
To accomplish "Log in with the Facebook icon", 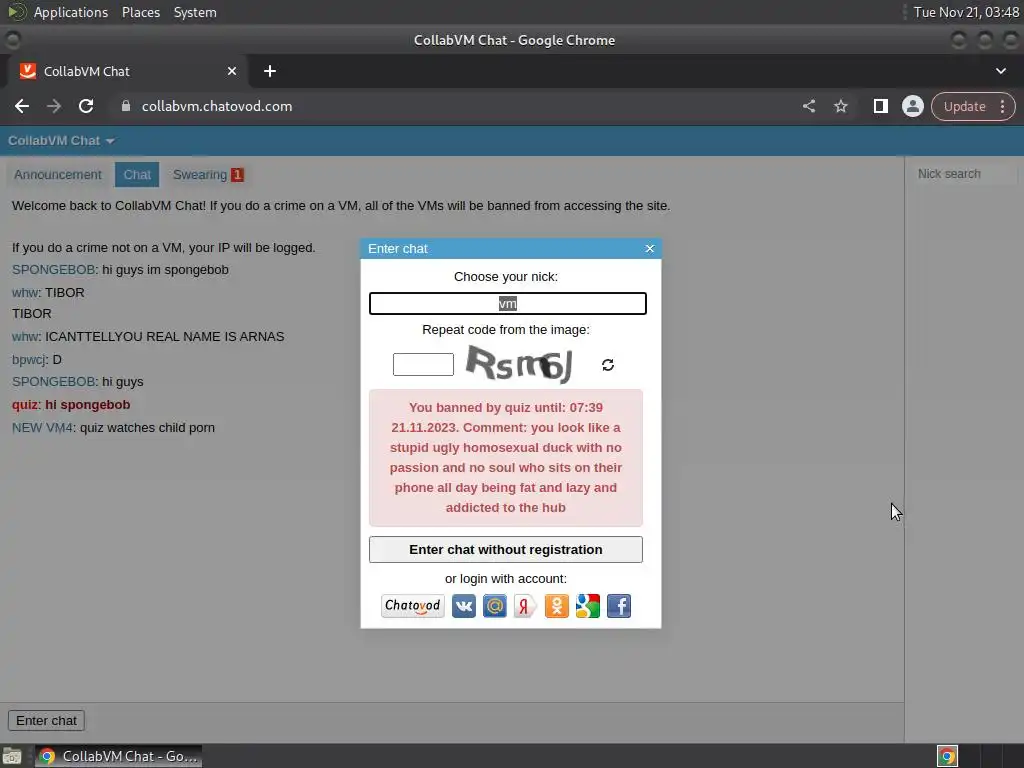I will pos(619,606).
